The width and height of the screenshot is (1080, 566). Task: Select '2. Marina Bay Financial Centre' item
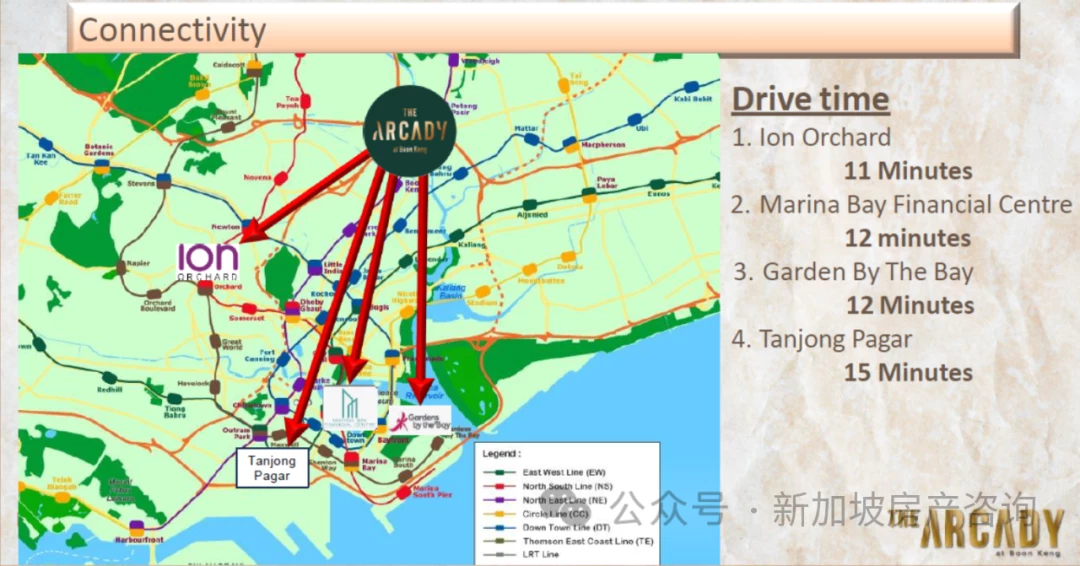902,205
